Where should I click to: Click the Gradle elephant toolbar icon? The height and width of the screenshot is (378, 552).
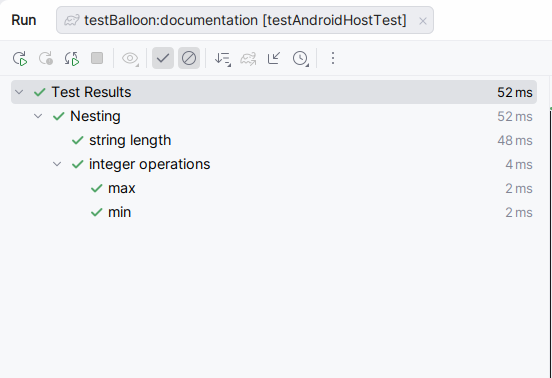pyautogui.click(x=248, y=58)
